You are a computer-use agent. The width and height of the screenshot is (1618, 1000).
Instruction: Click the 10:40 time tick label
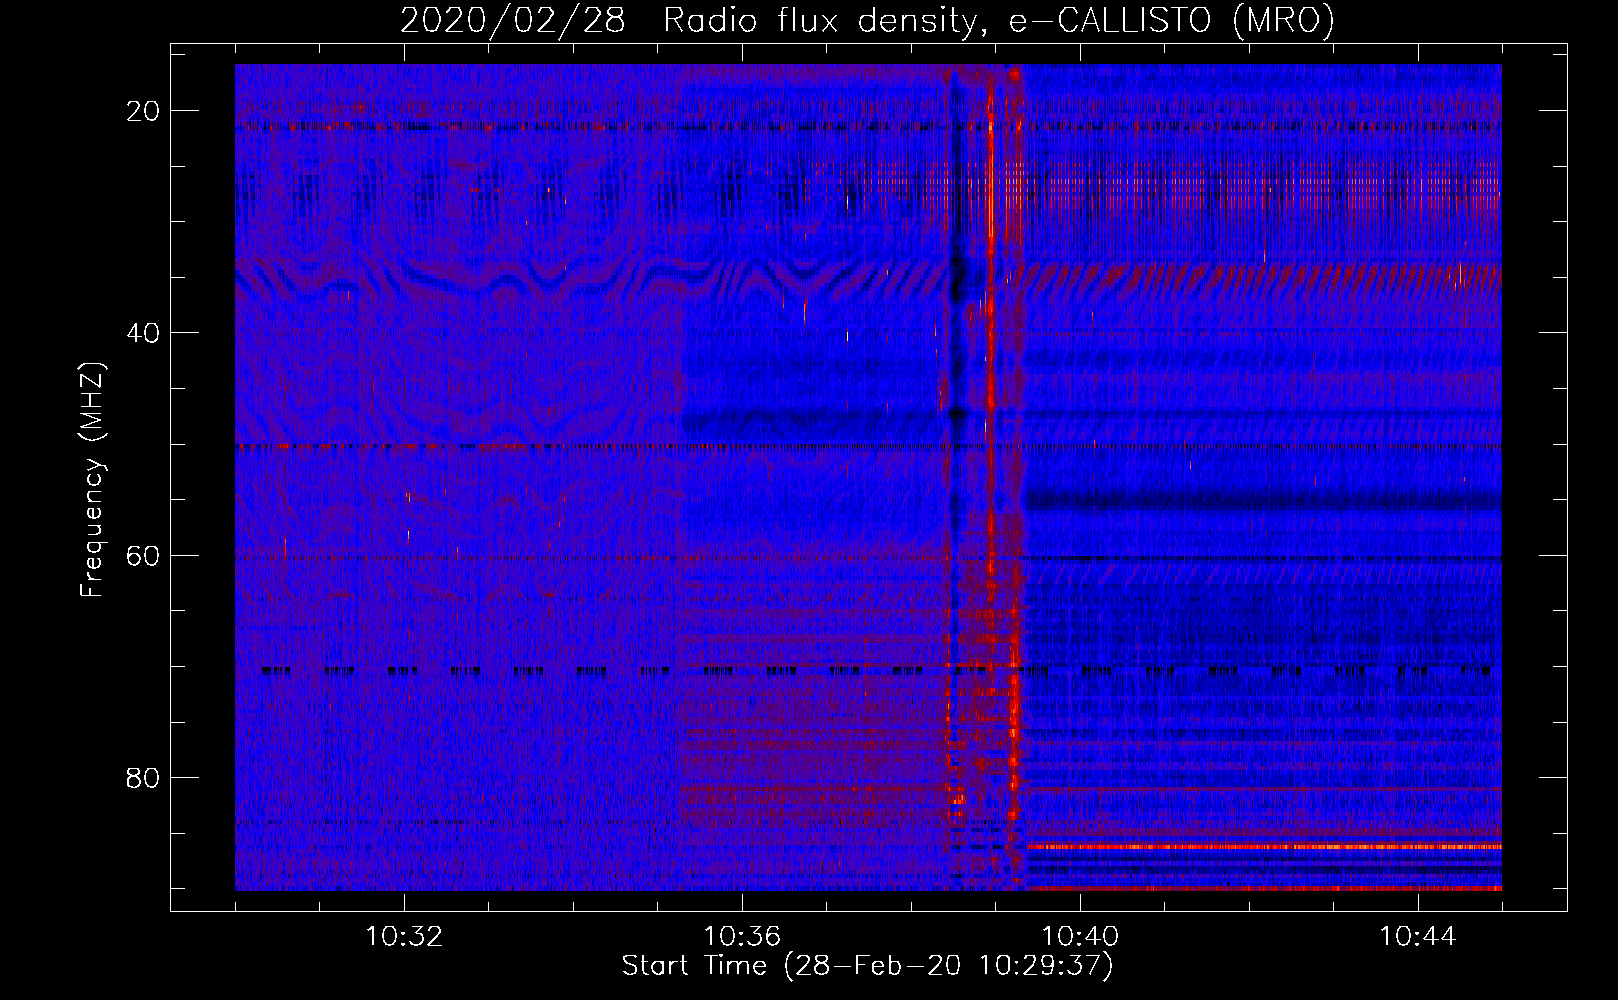click(x=1080, y=937)
